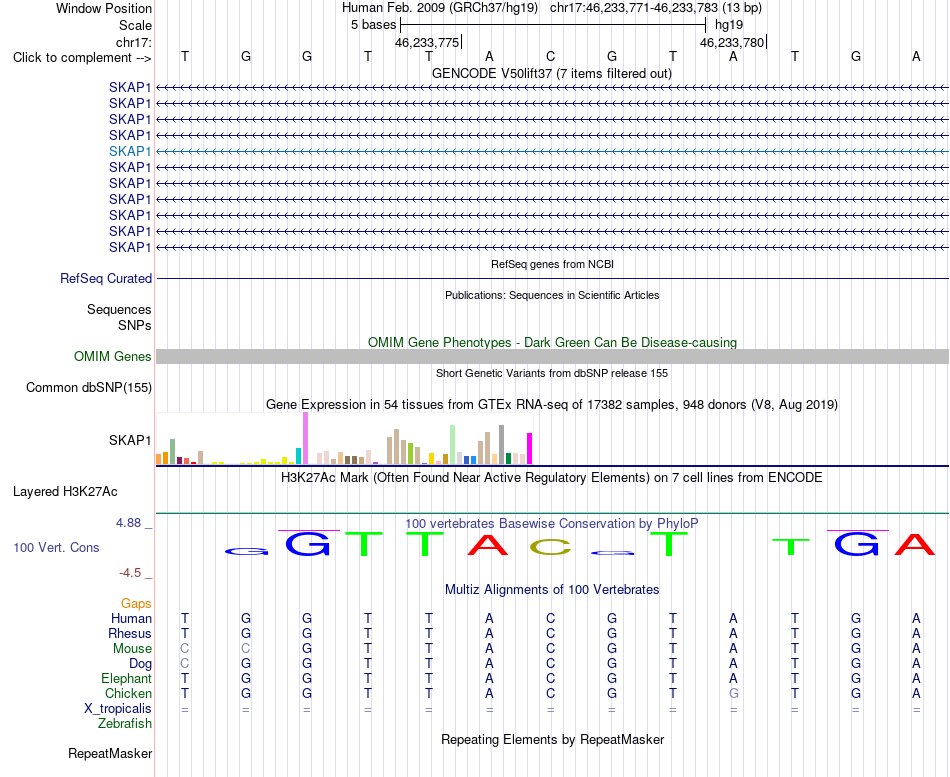Click the light-blue highlighted SKAP1 transcript label

click(x=130, y=151)
